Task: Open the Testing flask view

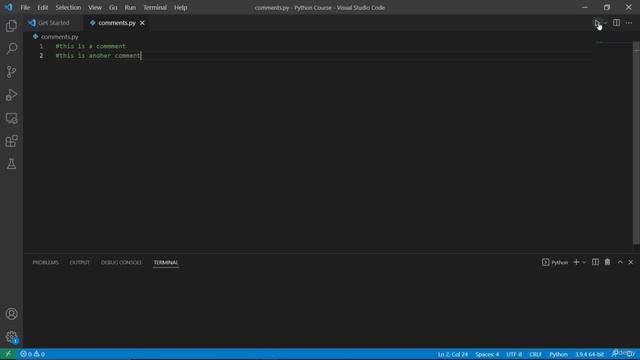Action: (11, 164)
